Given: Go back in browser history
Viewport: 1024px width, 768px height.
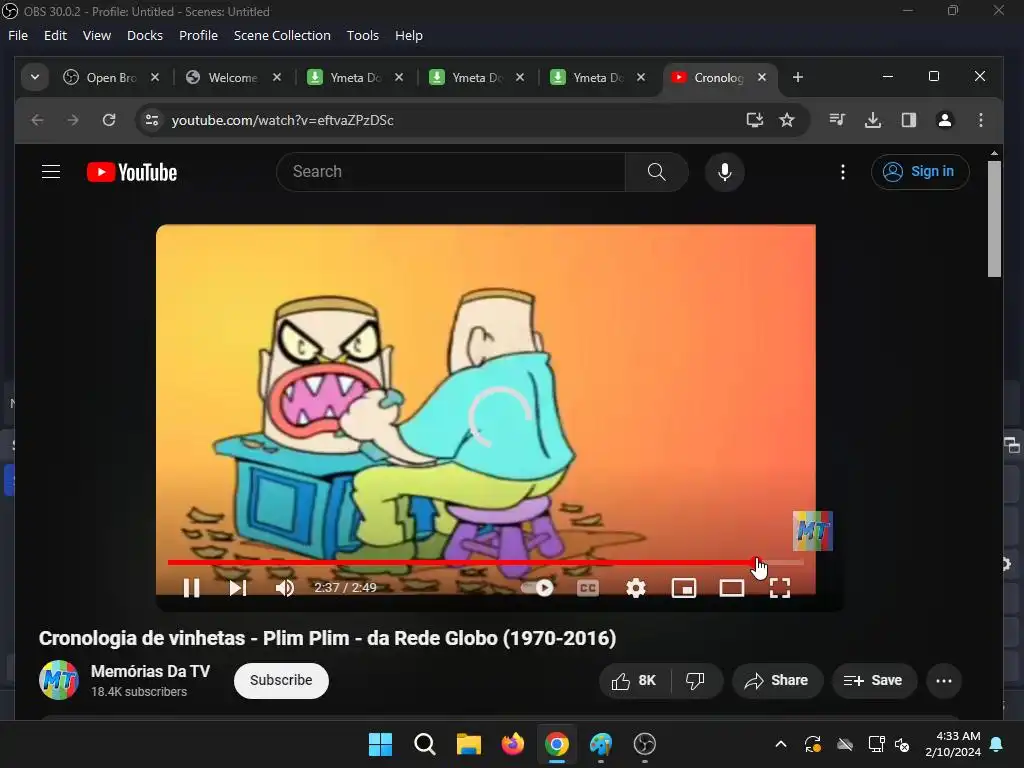Looking at the screenshot, I should coord(37,120).
